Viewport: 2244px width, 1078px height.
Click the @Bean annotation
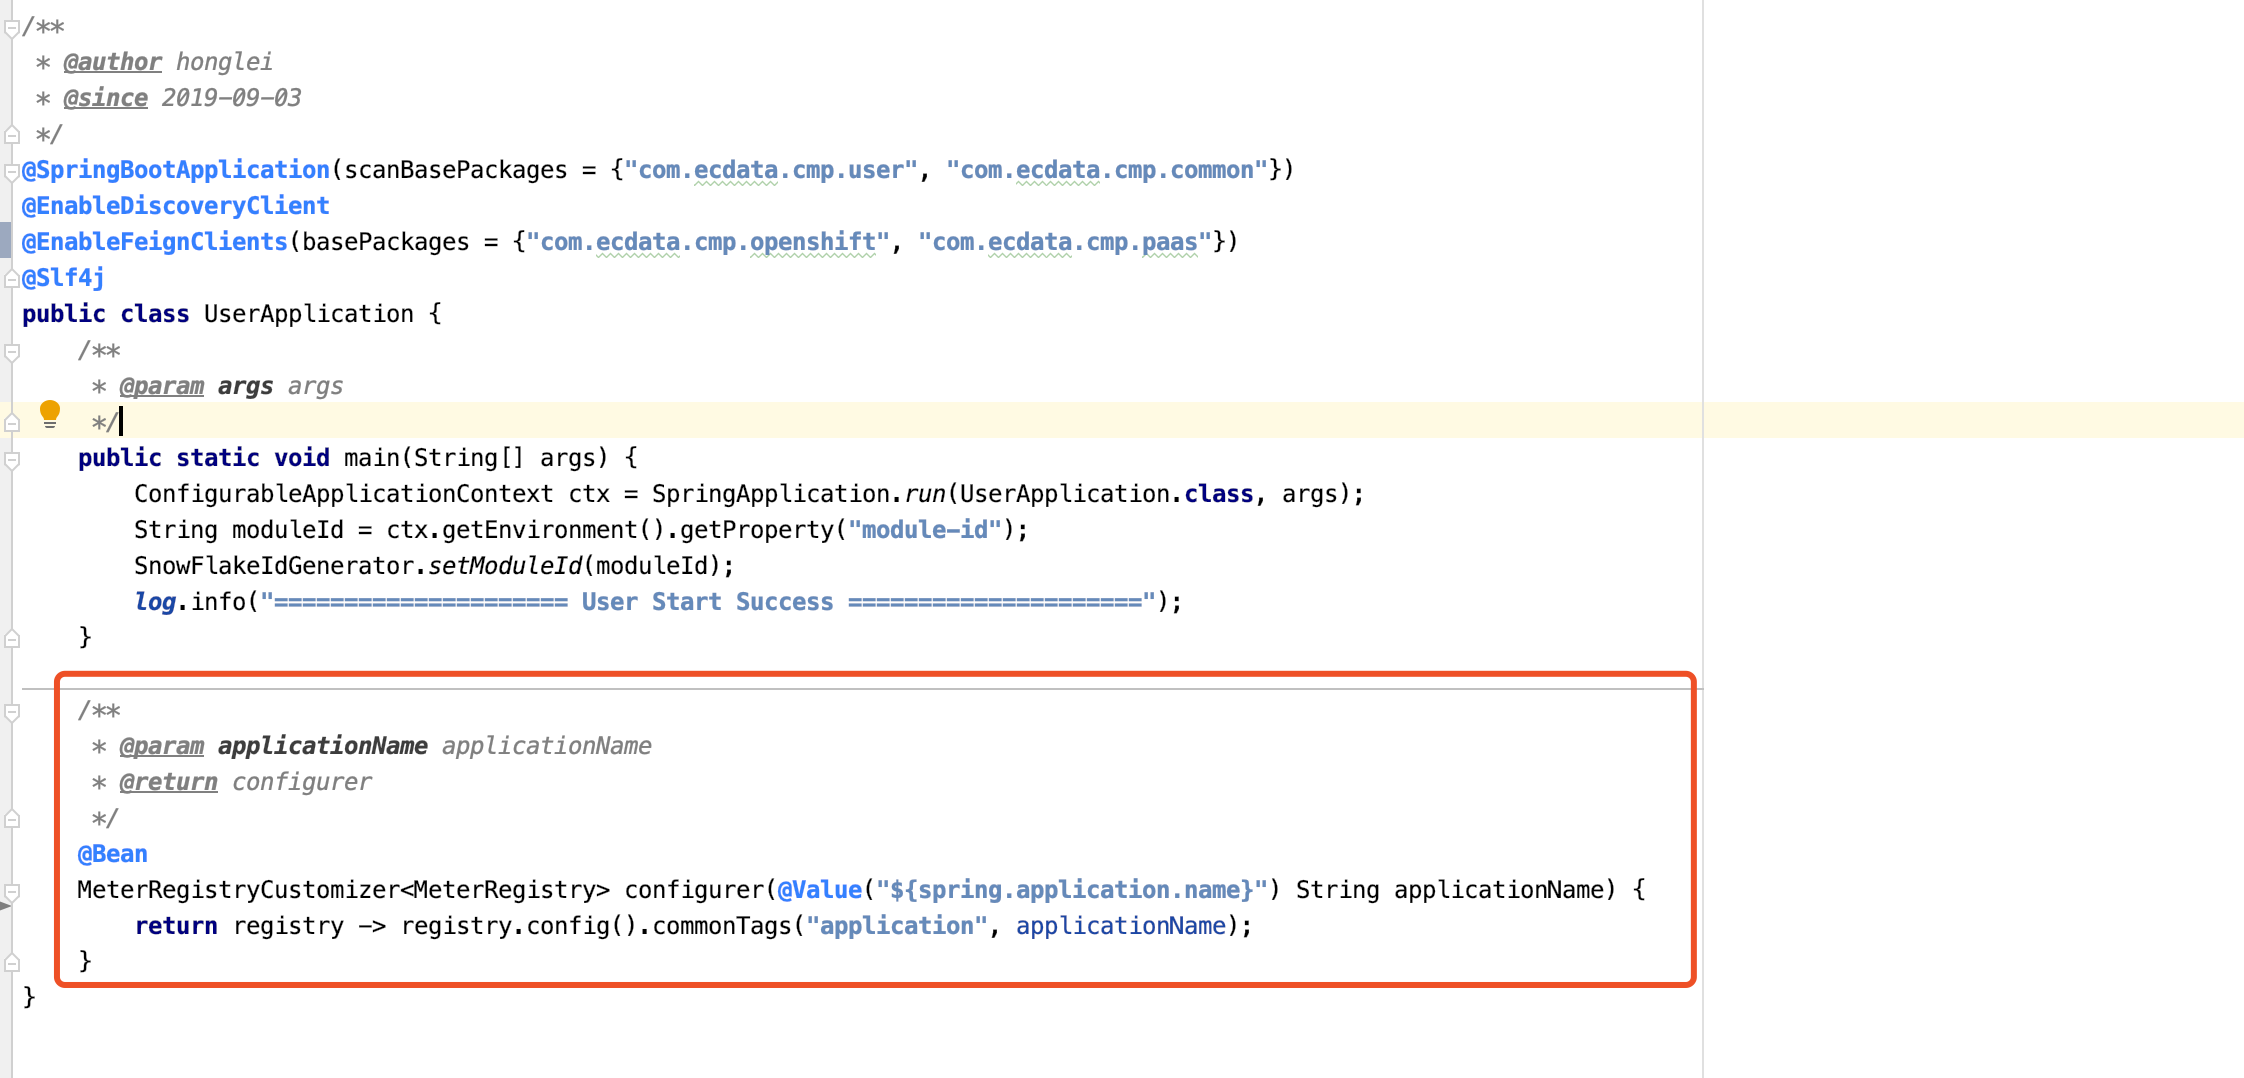pyautogui.click(x=113, y=854)
